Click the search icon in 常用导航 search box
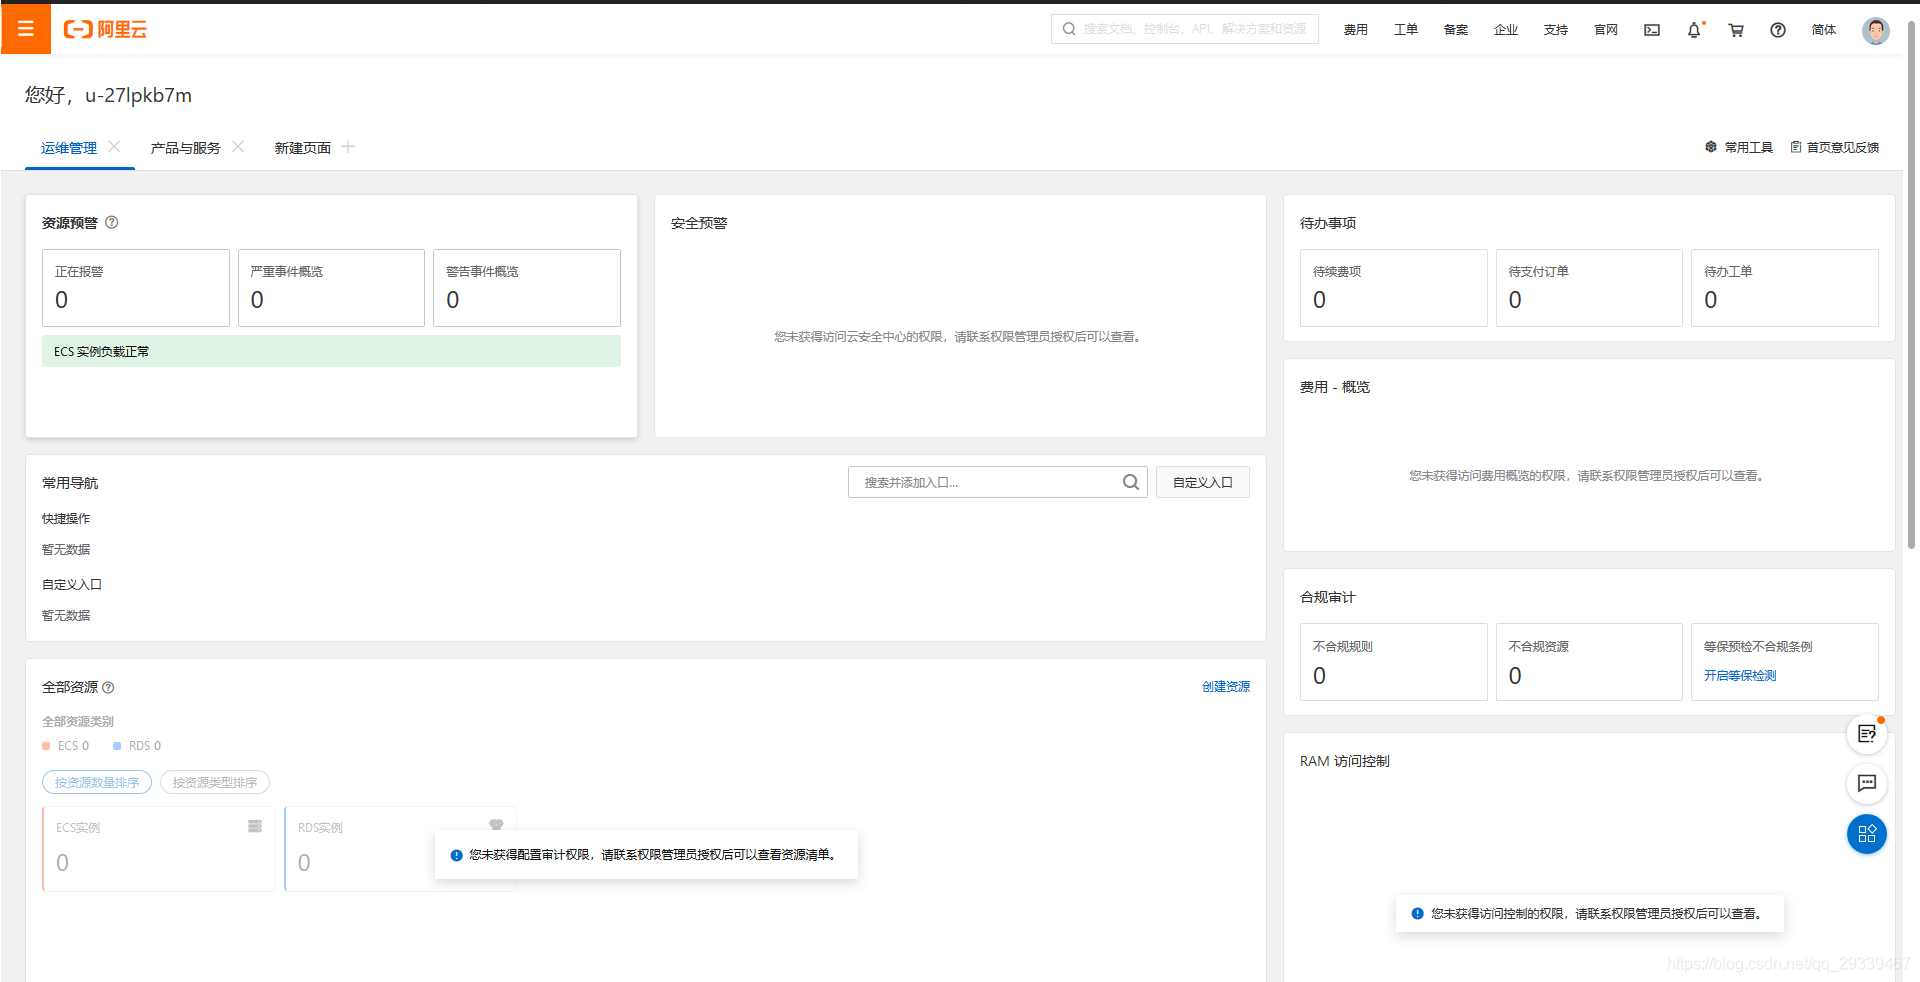 [x=1131, y=482]
